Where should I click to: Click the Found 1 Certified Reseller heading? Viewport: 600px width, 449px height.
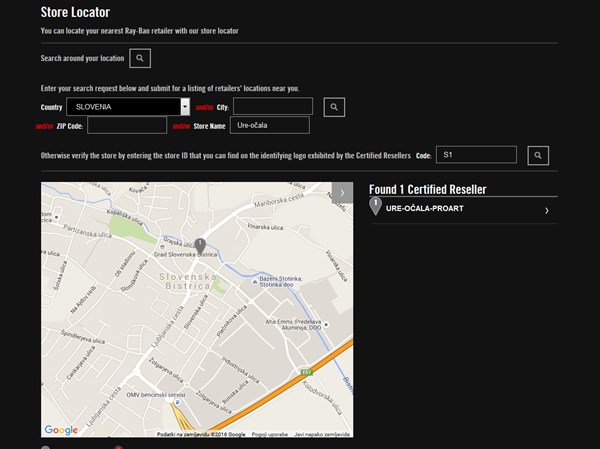pyautogui.click(x=427, y=189)
